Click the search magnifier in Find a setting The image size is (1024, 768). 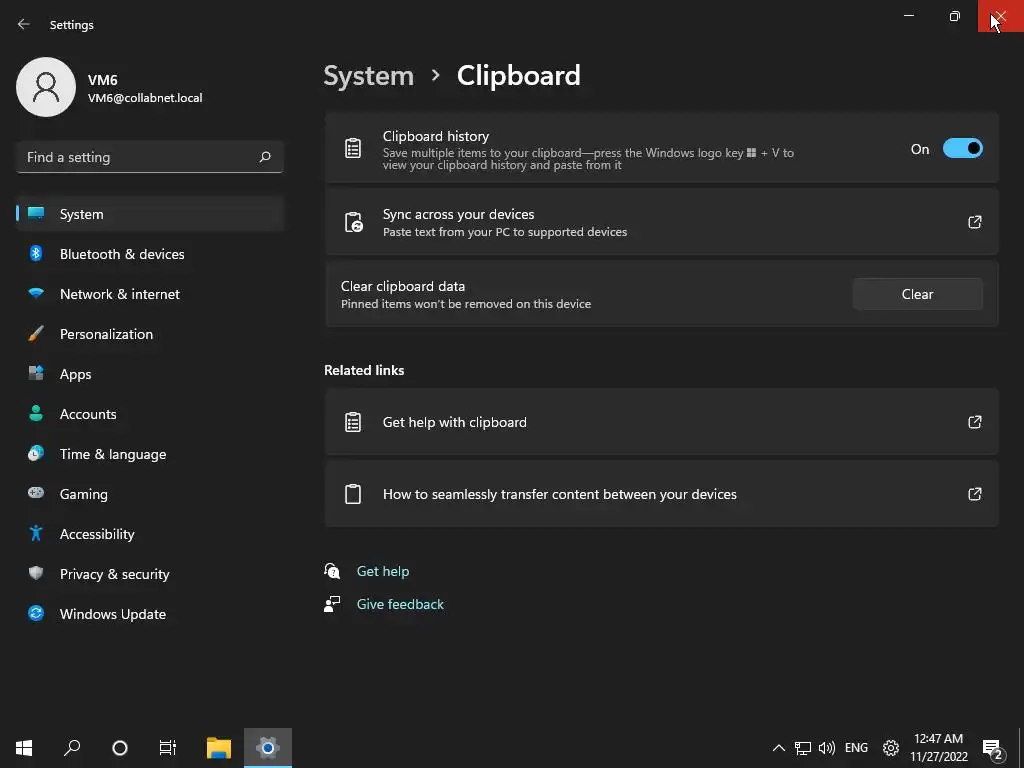[x=265, y=157]
